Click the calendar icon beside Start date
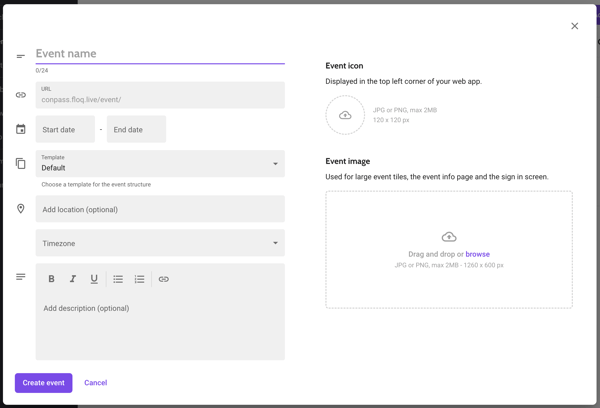 [21, 129]
